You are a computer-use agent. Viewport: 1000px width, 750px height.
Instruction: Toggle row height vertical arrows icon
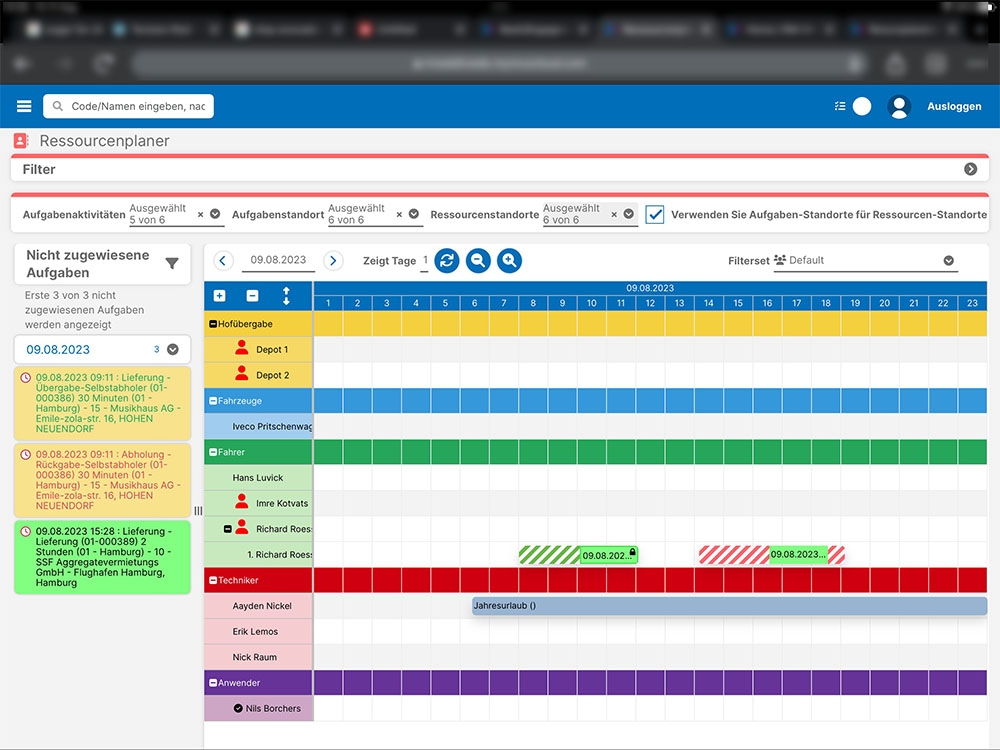coord(286,296)
